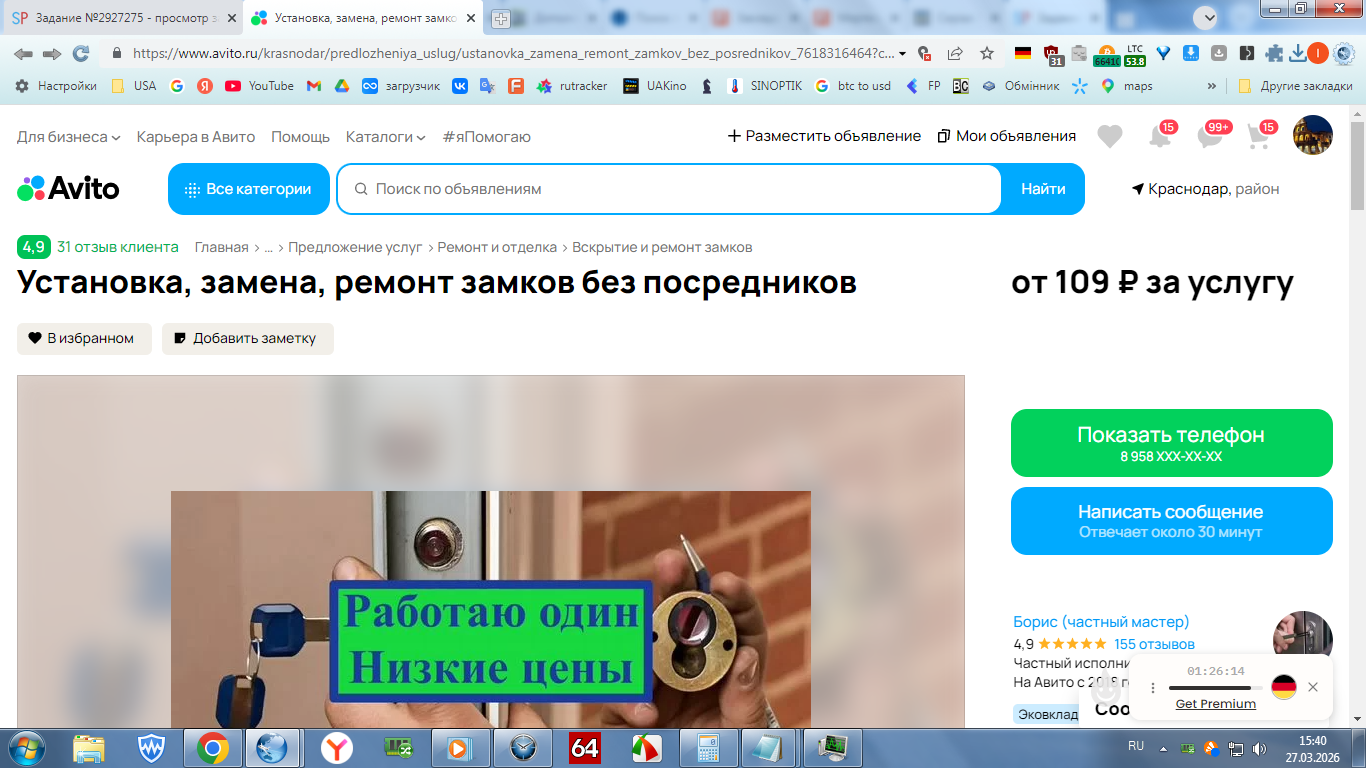This screenshot has height=768, width=1366.
Task: Click the Windows Start button
Action: coord(27,747)
